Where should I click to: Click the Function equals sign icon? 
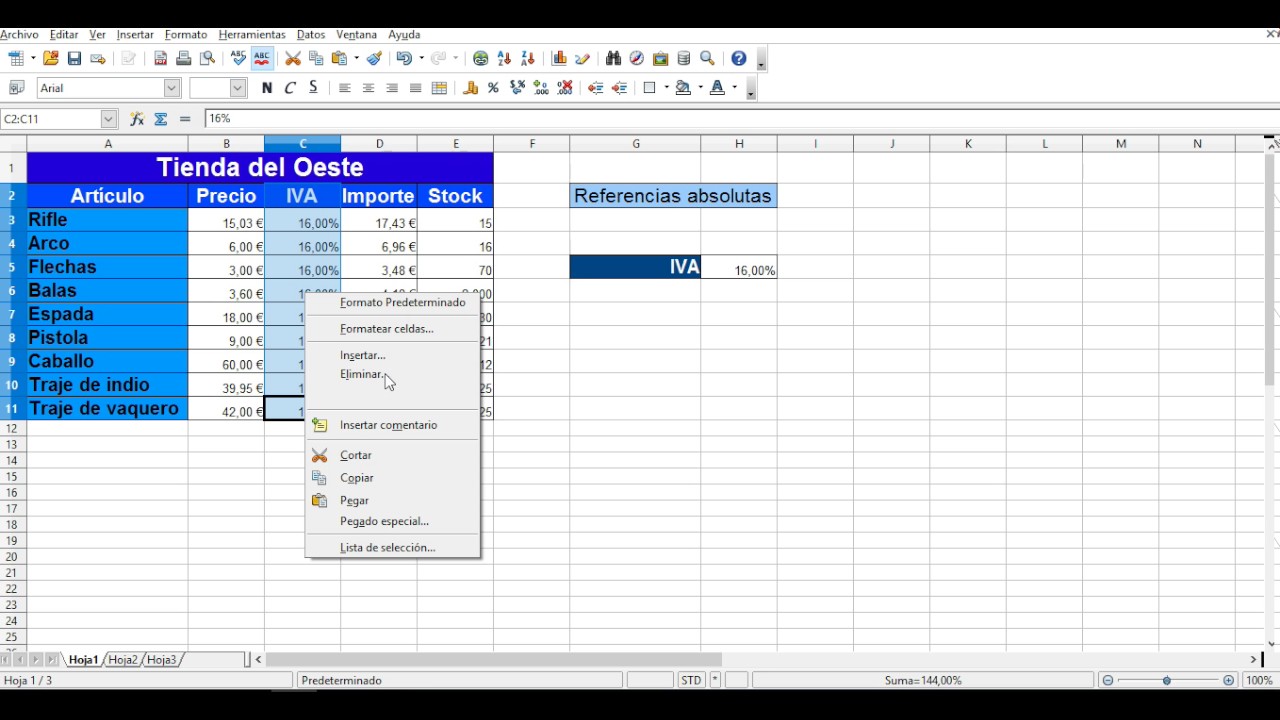pyautogui.click(x=185, y=119)
